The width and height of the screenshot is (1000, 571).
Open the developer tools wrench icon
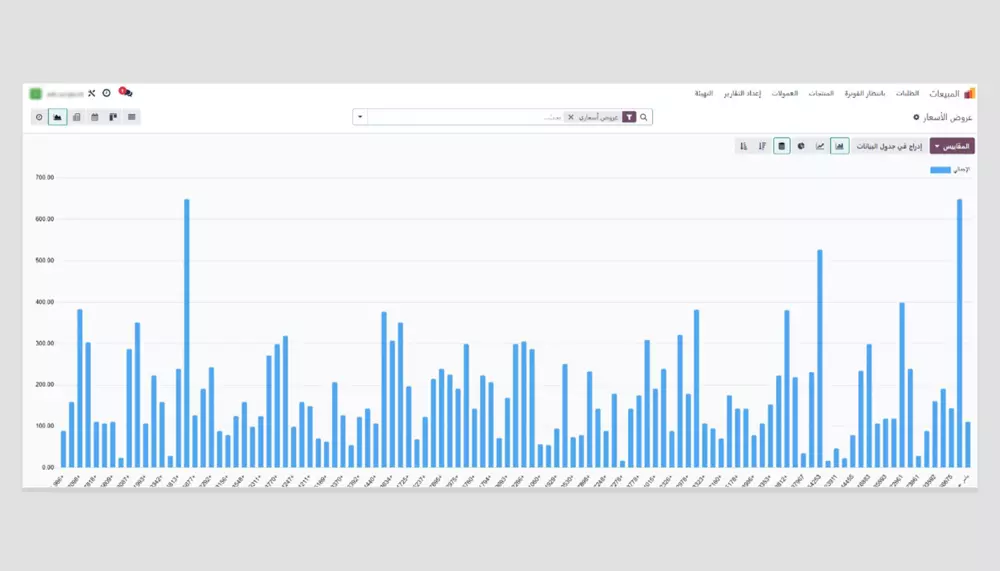click(x=91, y=93)
